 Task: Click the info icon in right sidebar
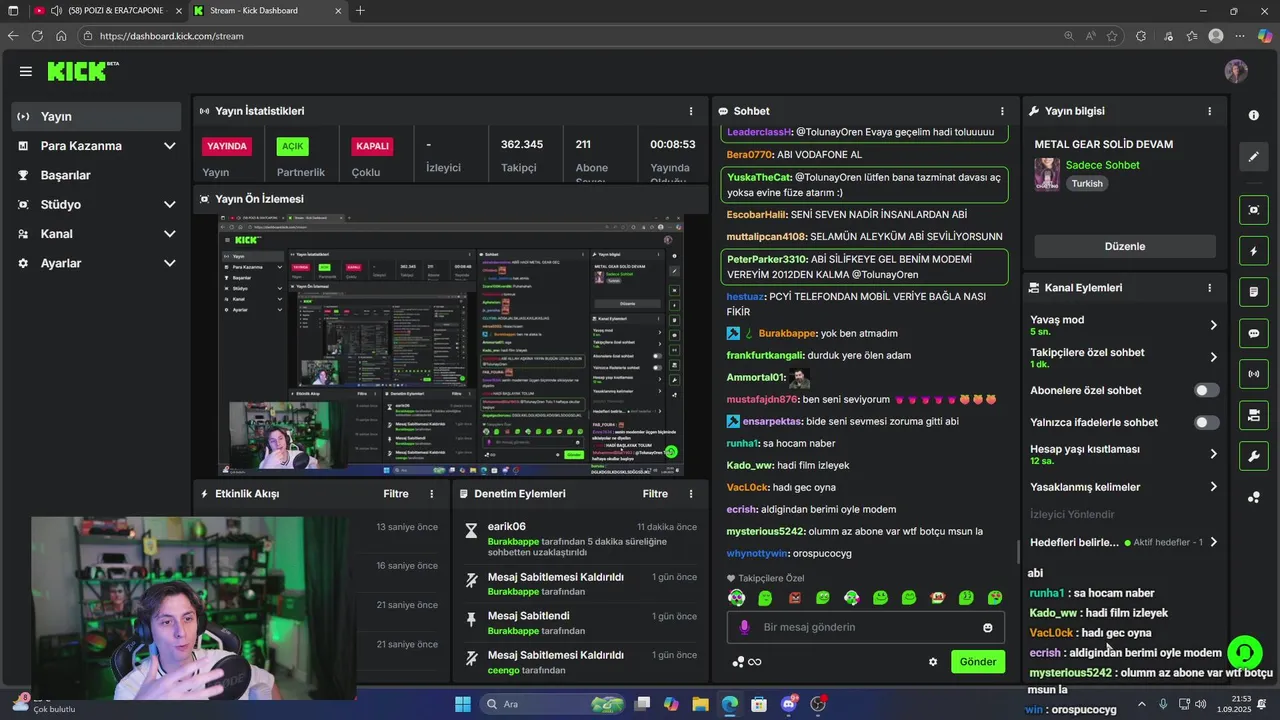click(1254, 115)
